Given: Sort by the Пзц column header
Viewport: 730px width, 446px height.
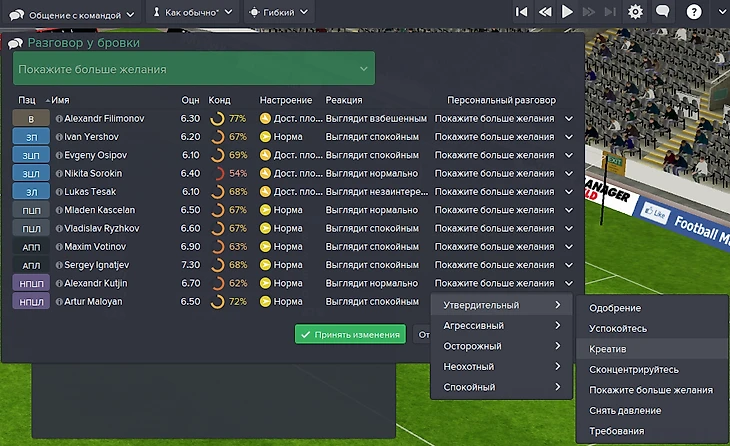Looking at the screenshot, I should click(27, 100).
